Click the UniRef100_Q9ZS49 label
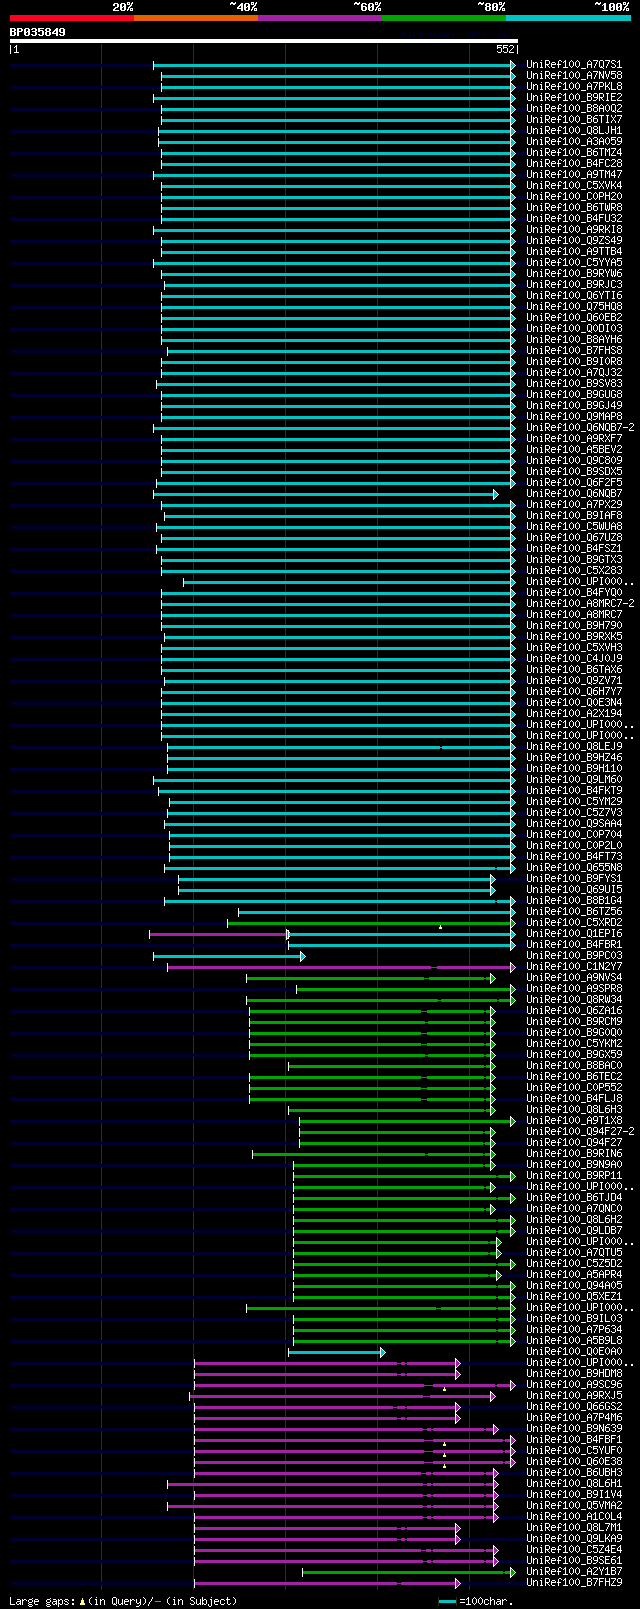The width and height of the screenshot is (640, 1609). click(574, 241)
